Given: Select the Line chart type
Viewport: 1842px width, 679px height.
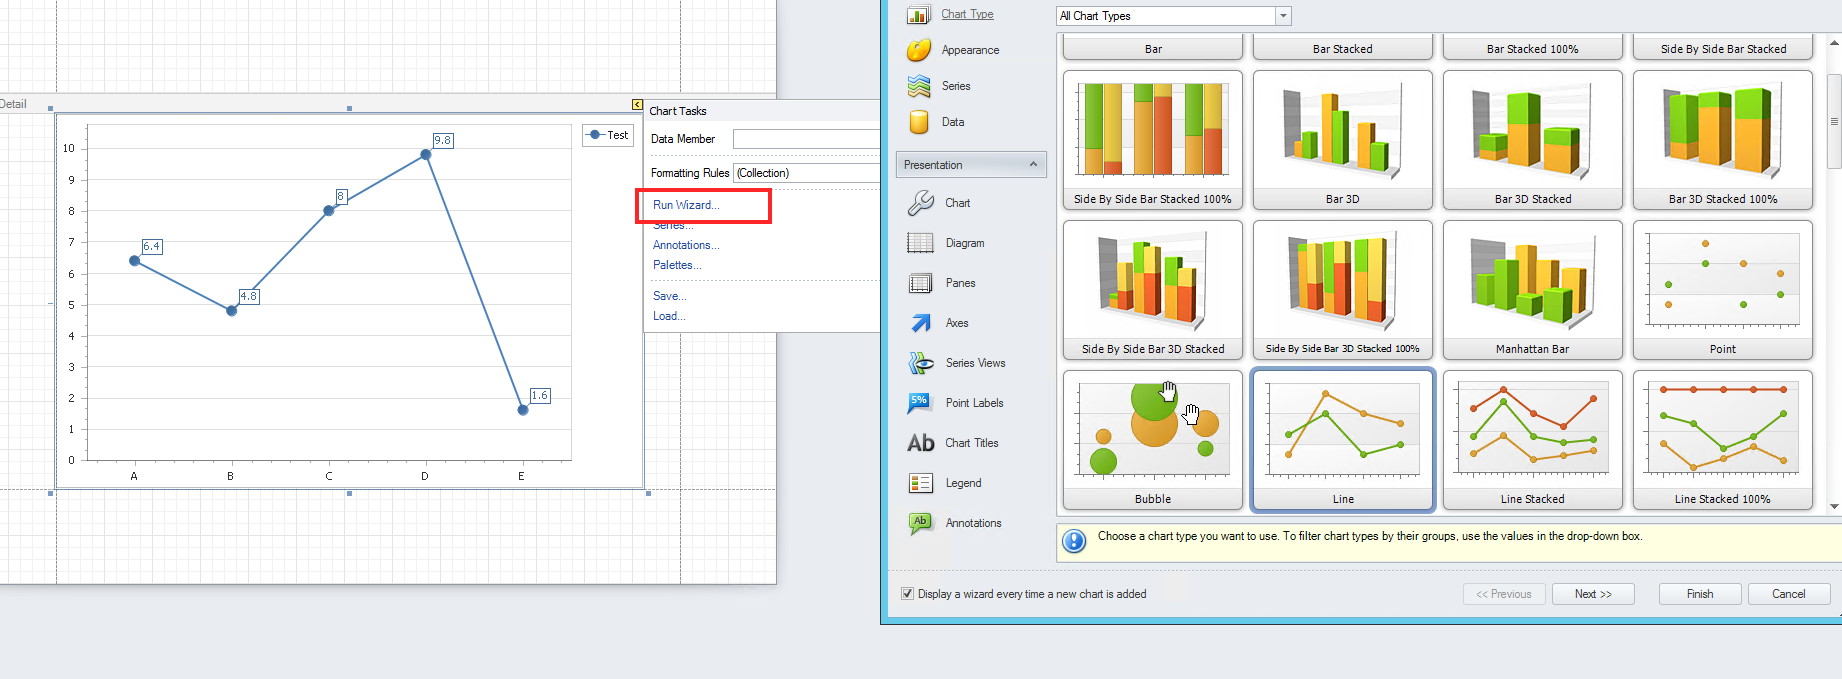Looking at the screenshot, I should tap(1343, 440).
